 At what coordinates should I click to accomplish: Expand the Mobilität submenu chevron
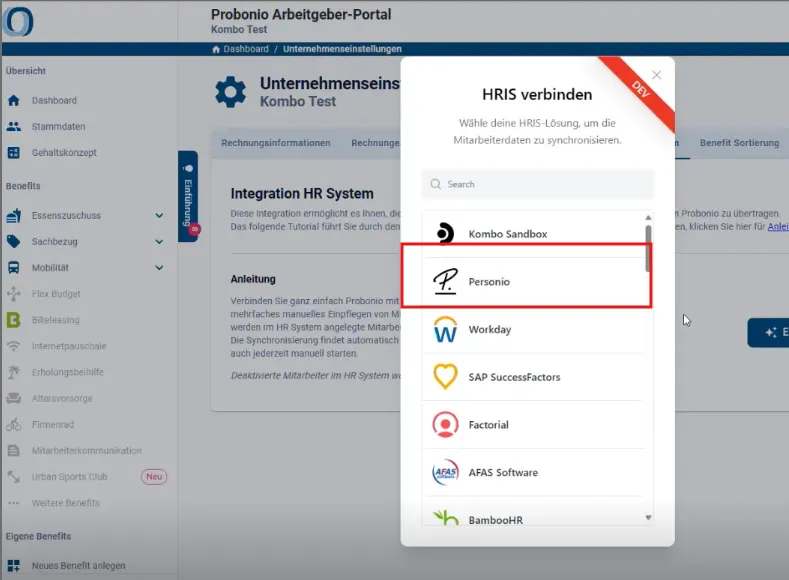pyautogui.click(x=159, y=268)
